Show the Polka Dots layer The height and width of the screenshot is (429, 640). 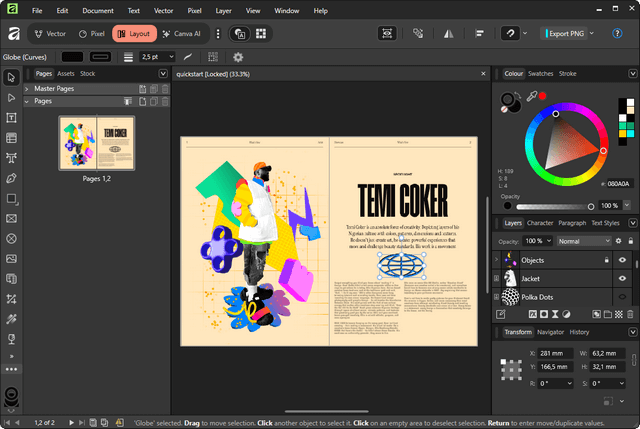coord(622,297)
